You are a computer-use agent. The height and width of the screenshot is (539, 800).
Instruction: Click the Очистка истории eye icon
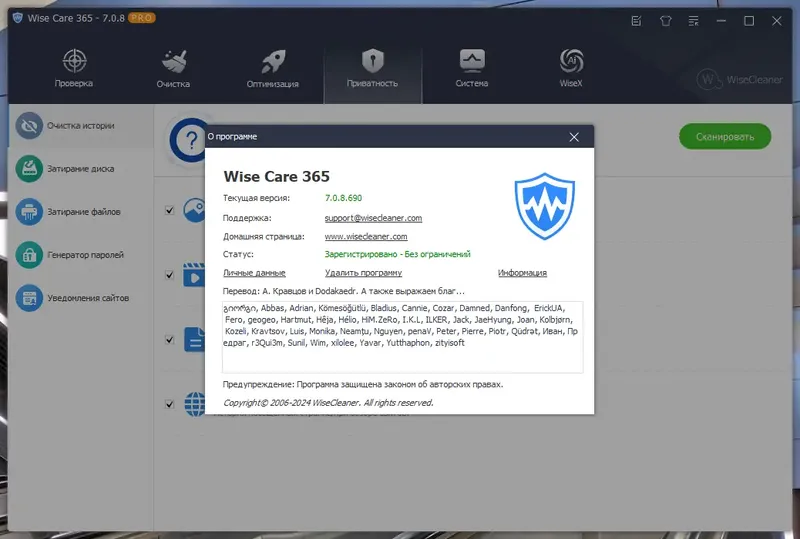pos(29,126)
